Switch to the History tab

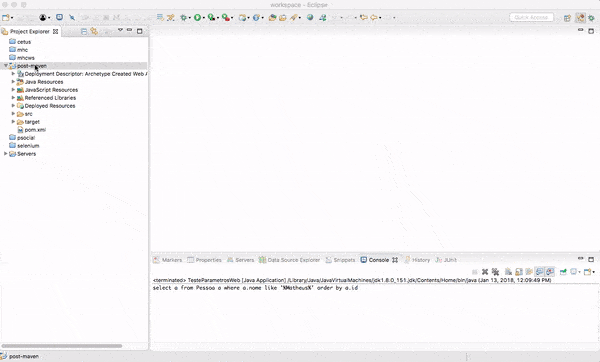tap(417, 260)
